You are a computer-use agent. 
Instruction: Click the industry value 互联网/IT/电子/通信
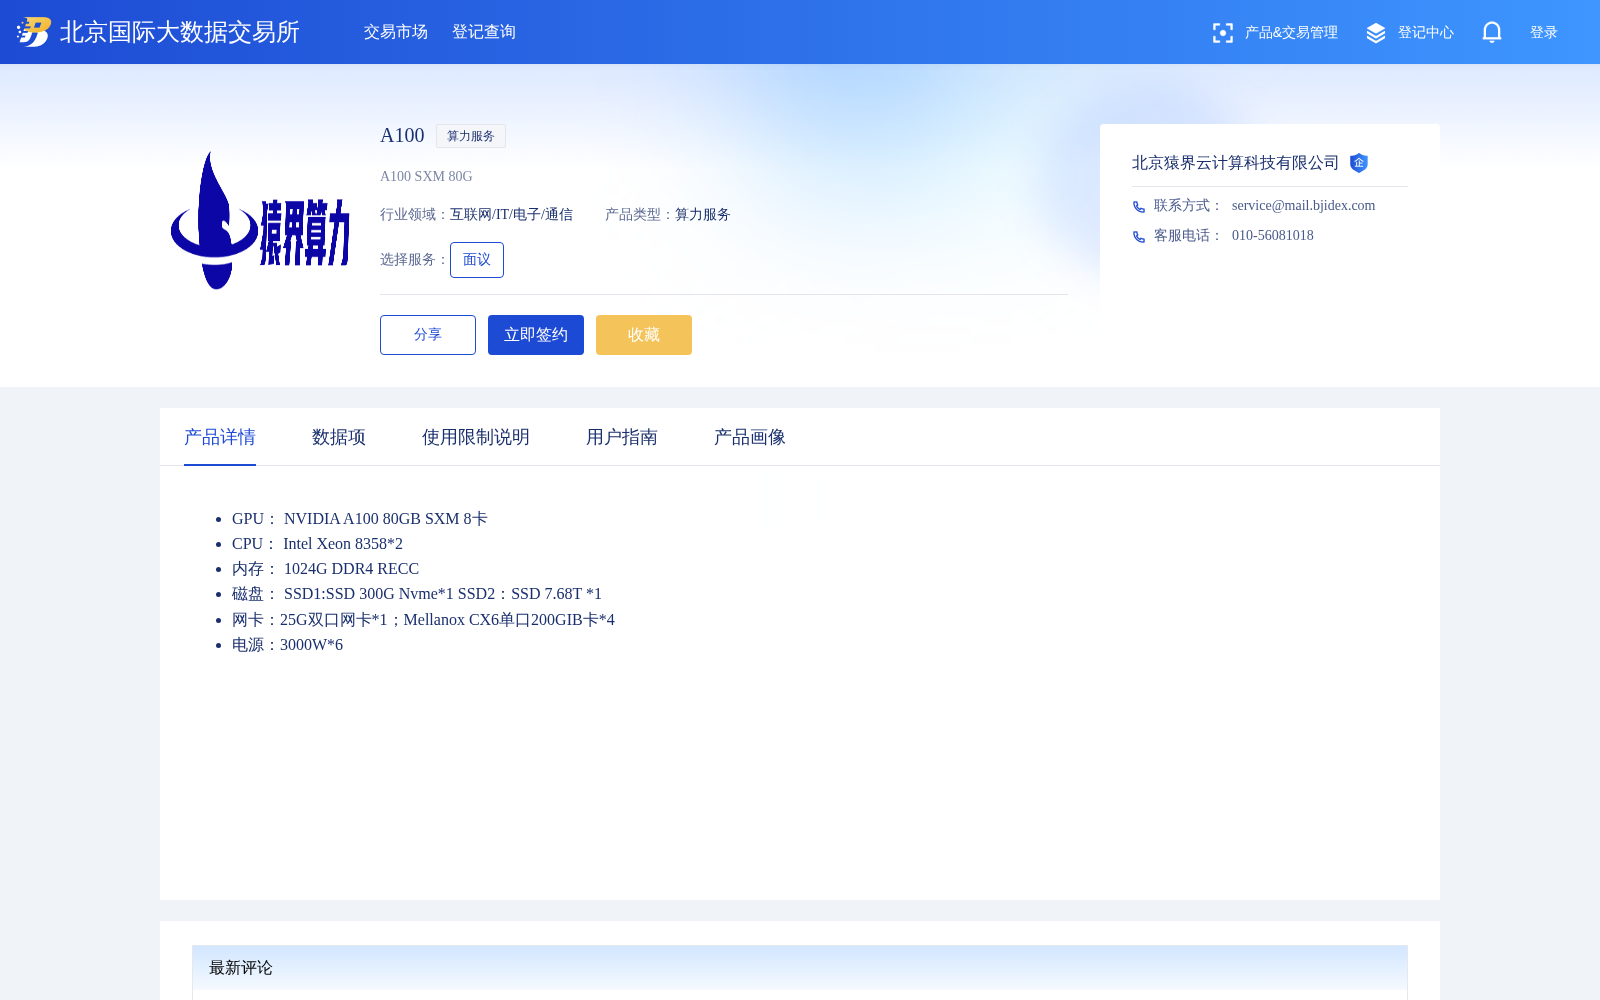[511, 215]
